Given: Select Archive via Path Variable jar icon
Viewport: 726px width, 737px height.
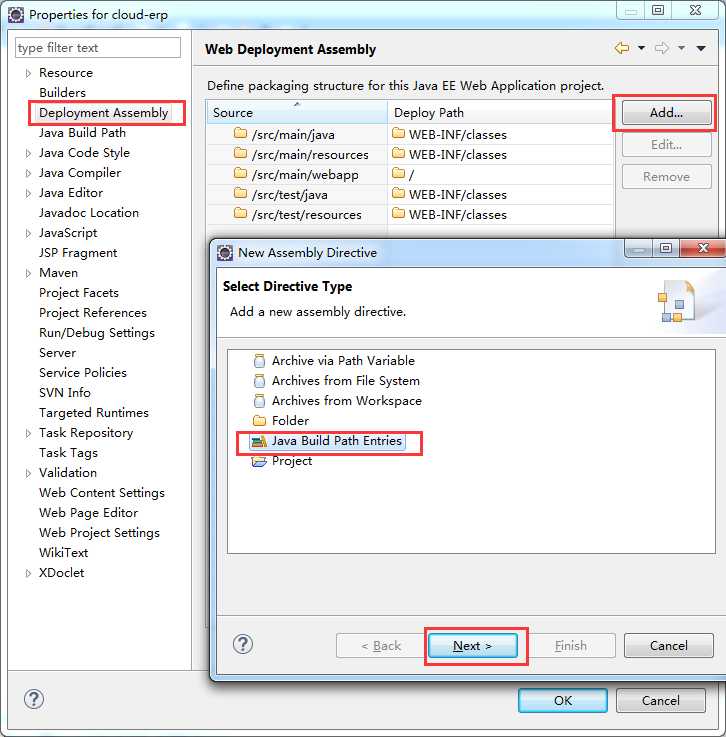Looking at the screenshot, I should click(x=259, y=361).
